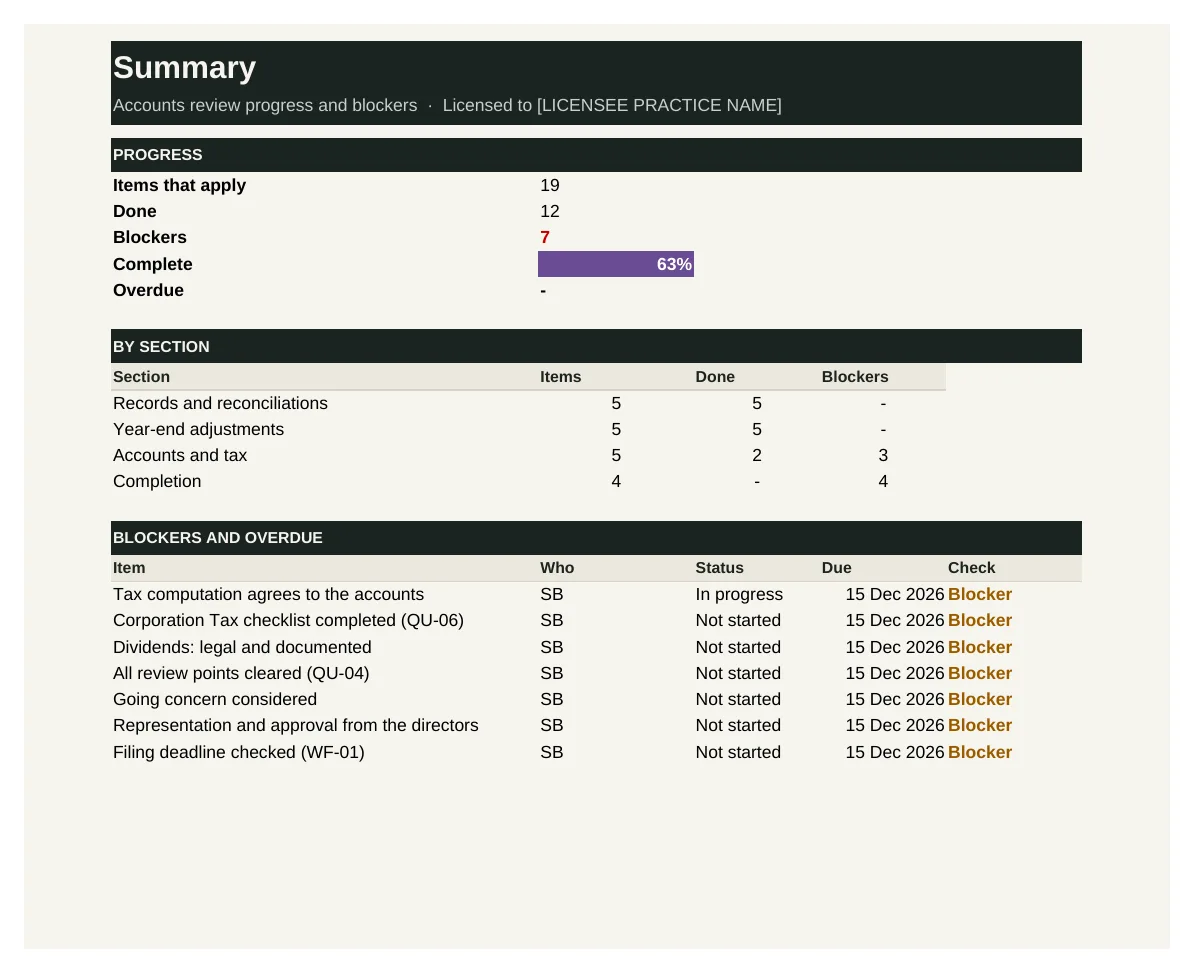Click the "Due" column header

(837, 568)
